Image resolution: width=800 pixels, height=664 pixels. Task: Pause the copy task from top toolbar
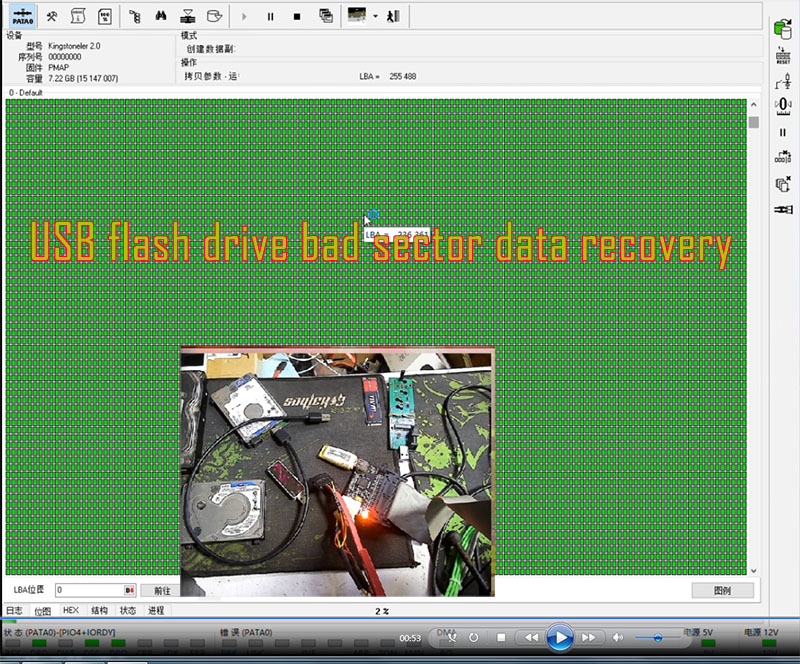[270, 17]
